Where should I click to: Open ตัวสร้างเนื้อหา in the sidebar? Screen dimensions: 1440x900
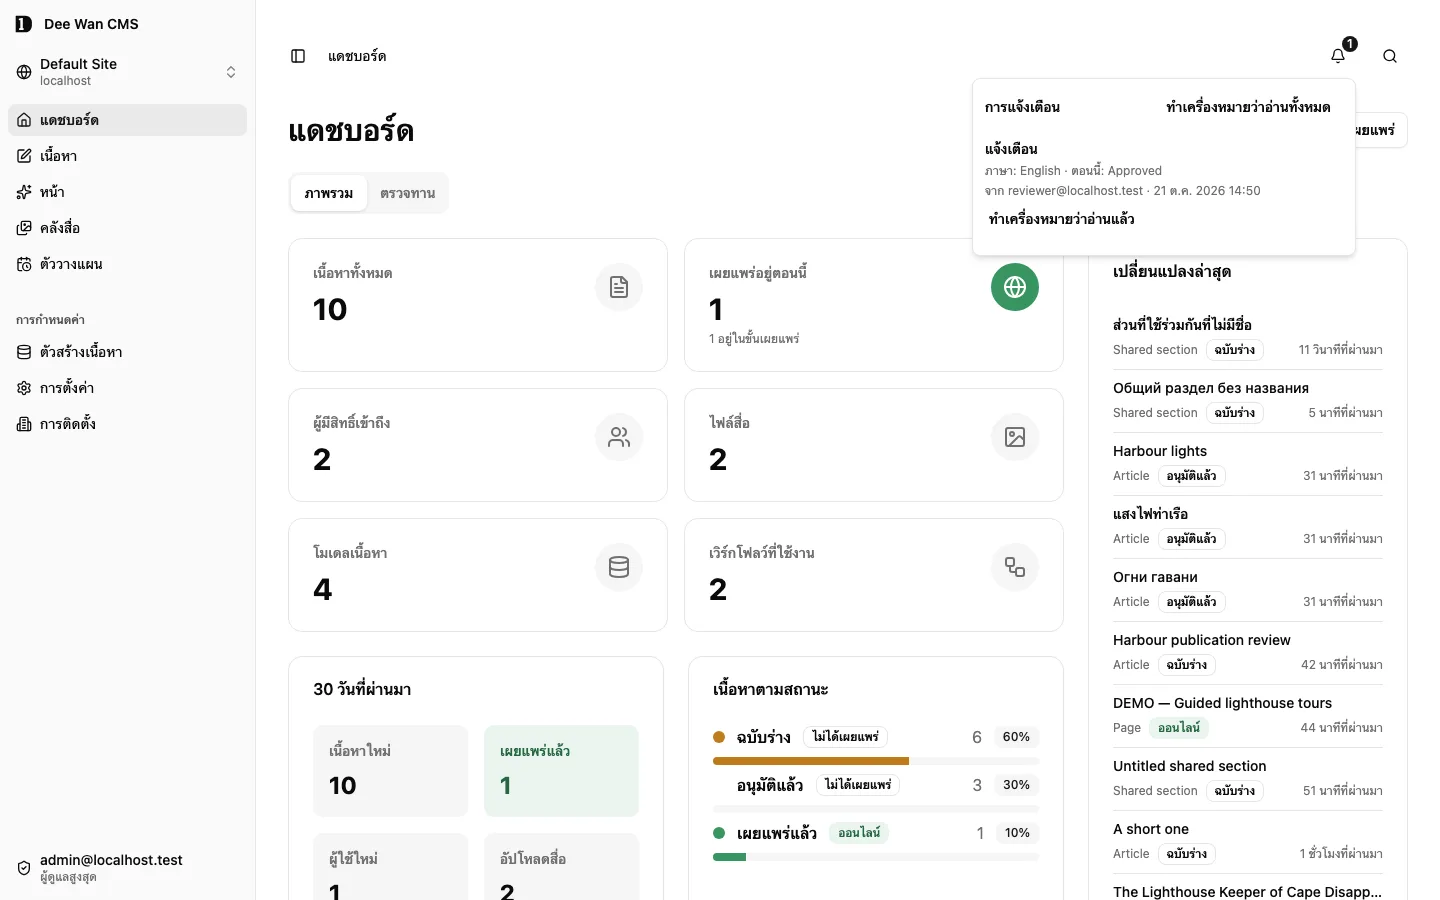[128, 352]
